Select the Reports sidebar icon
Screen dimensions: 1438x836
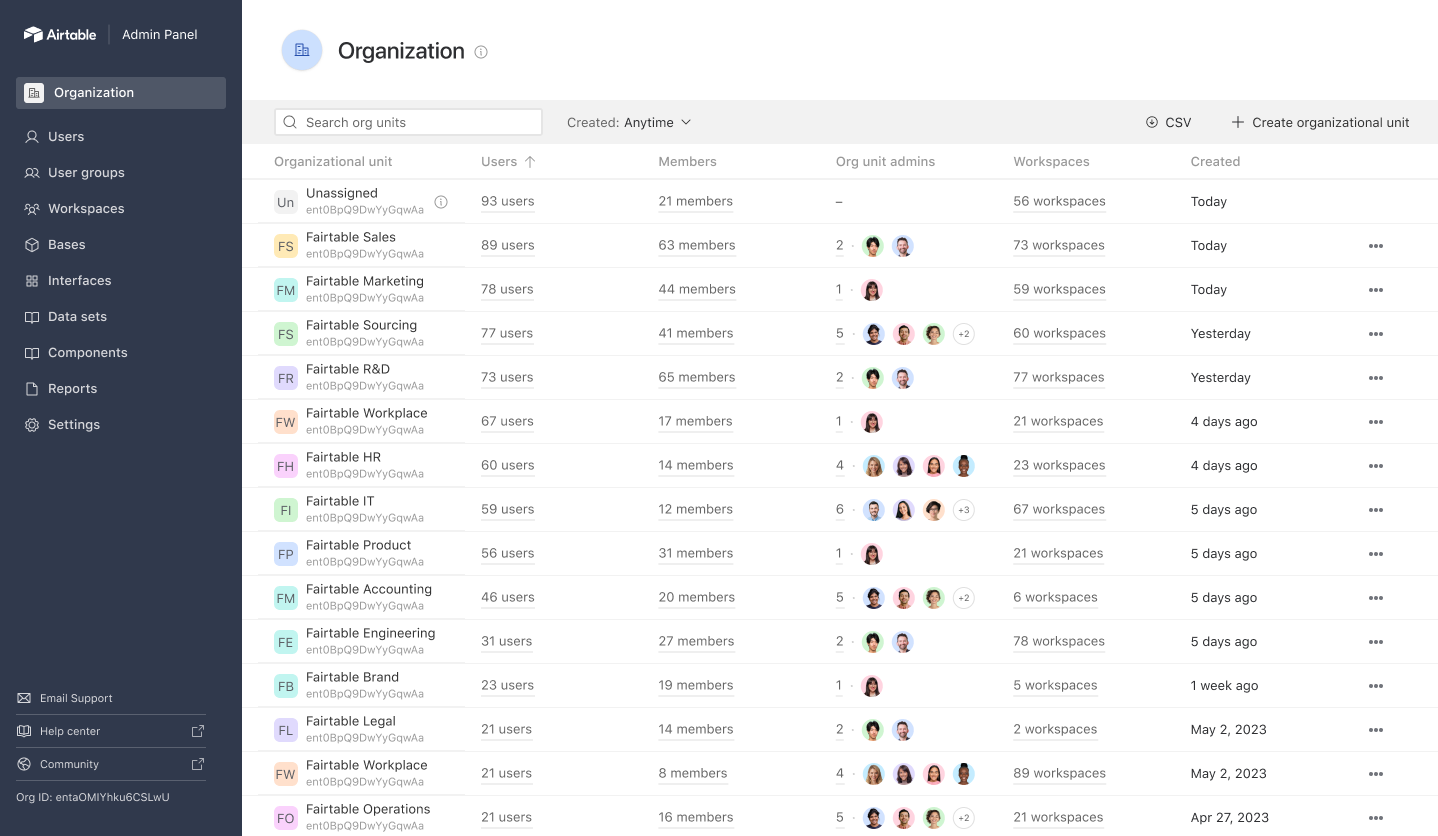click(x=33, y=388)
